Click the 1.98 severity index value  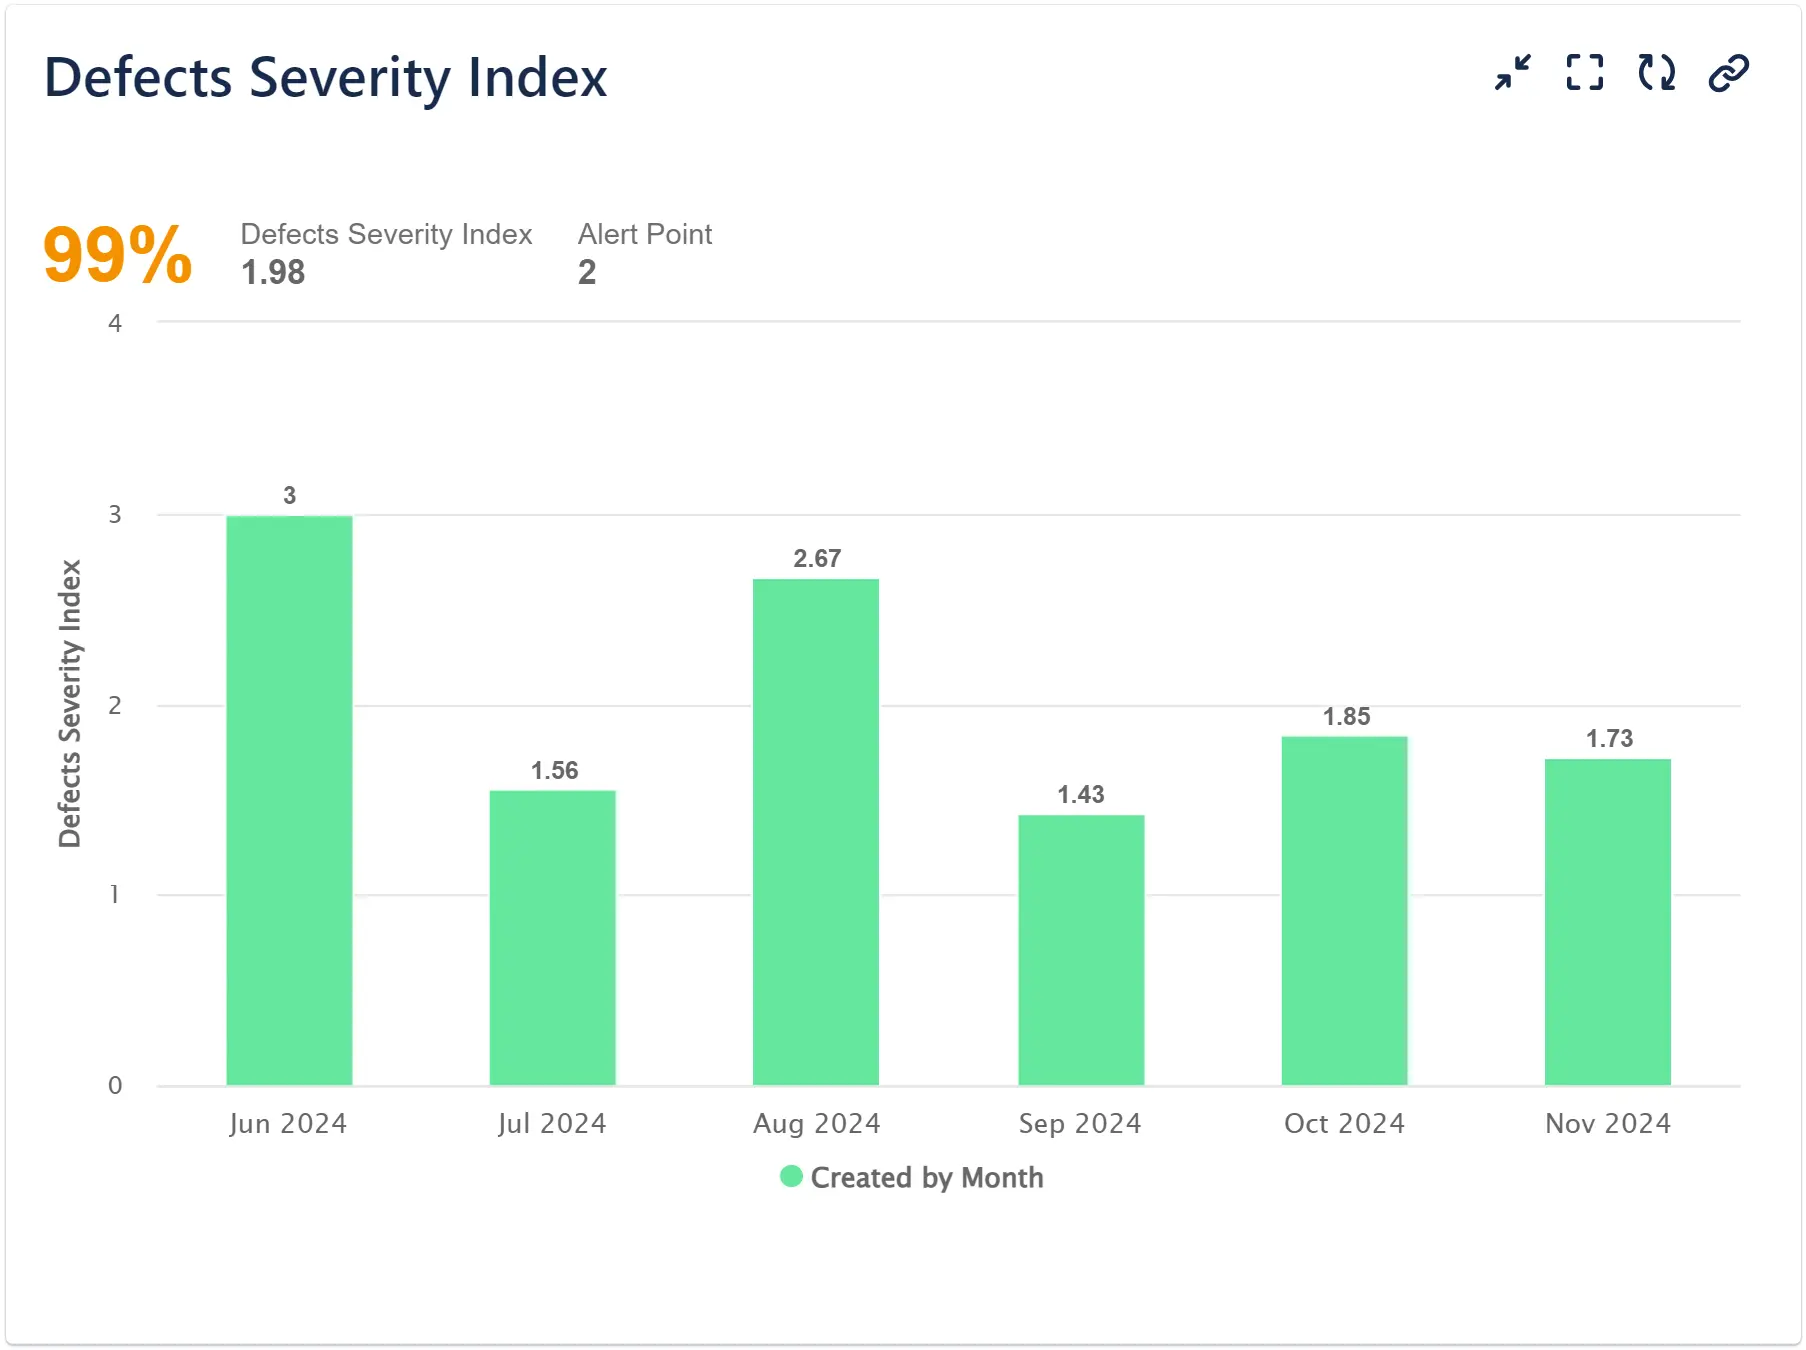point(273,272)
